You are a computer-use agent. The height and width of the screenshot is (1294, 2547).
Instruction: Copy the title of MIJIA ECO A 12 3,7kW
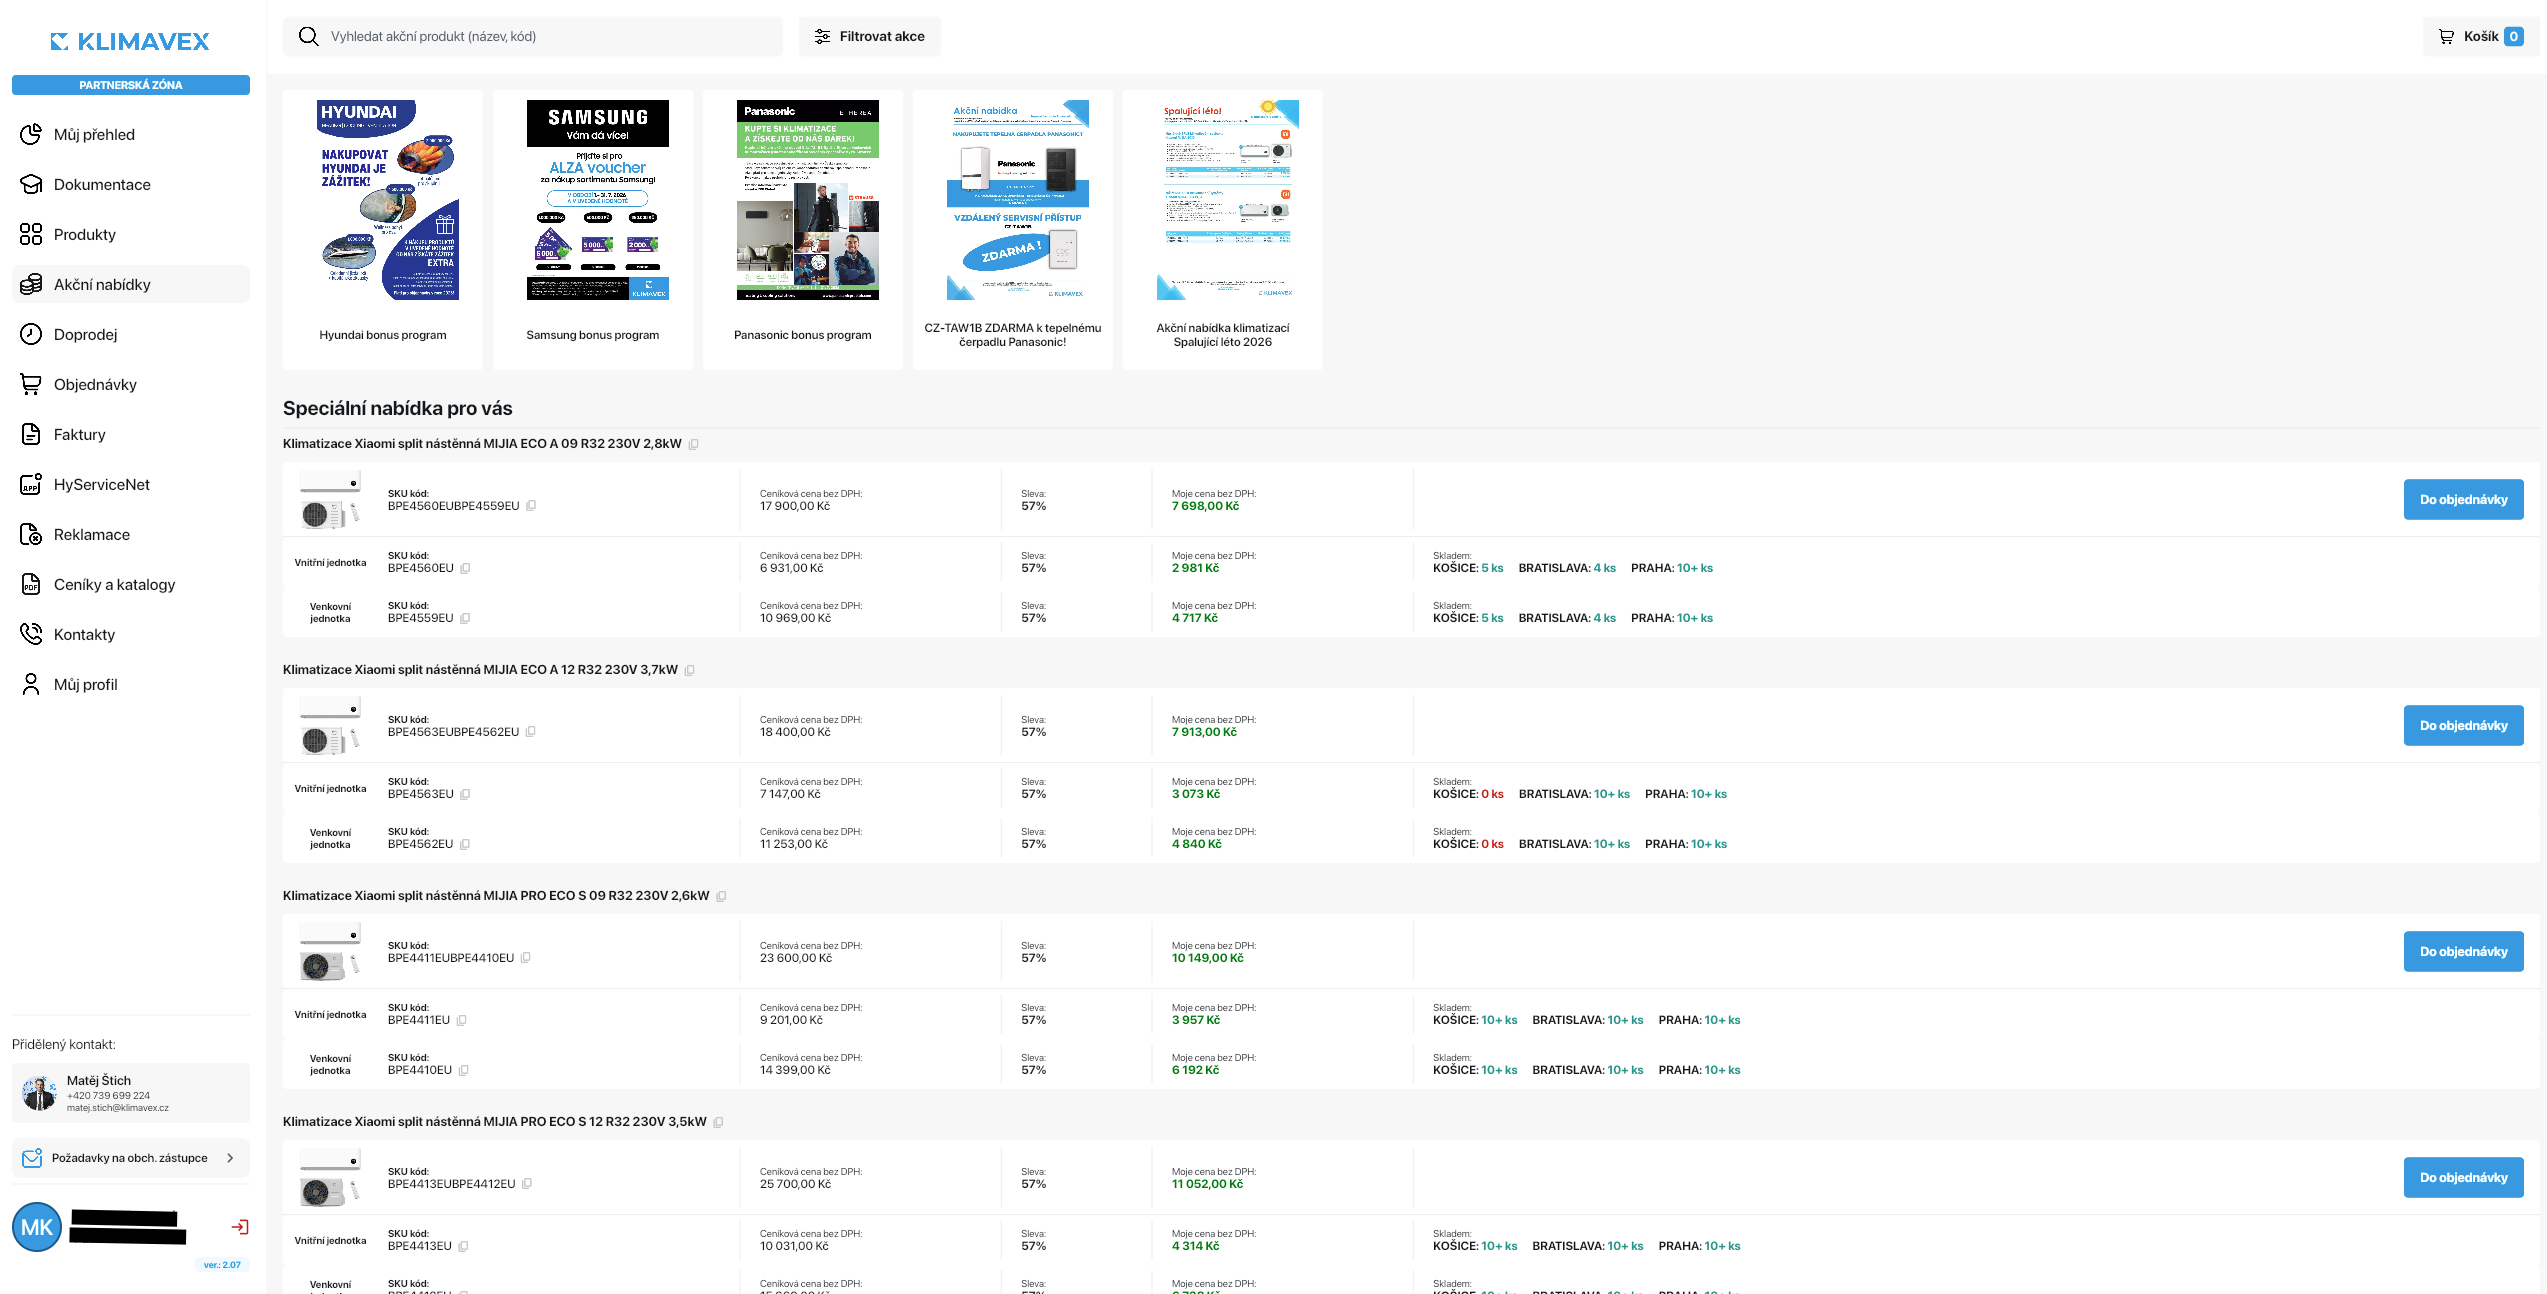tap(689, 670)
